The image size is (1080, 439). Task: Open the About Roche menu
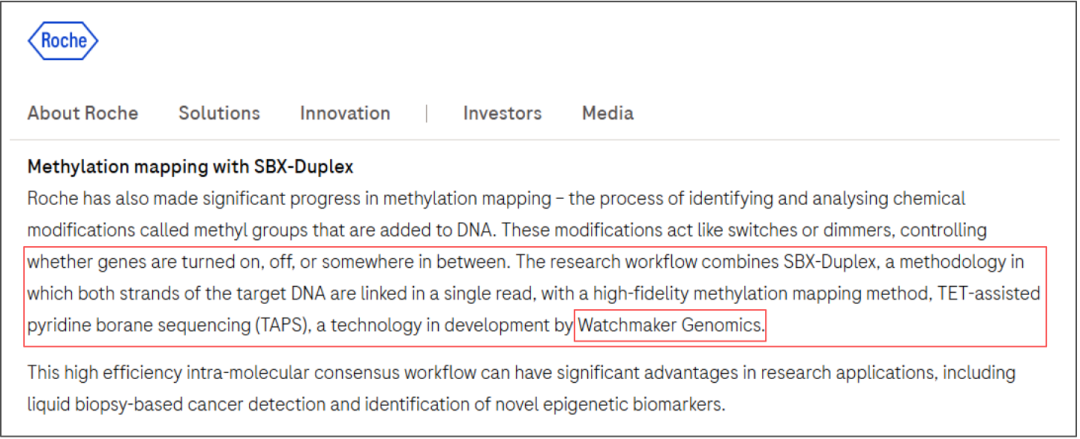point(83,113)
